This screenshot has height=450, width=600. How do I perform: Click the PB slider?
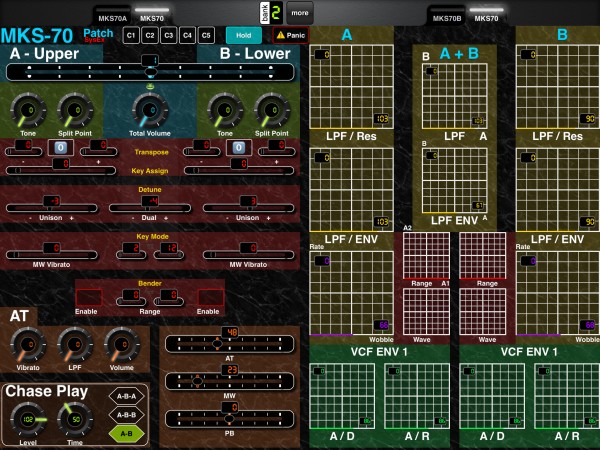[x=230, y=419]
